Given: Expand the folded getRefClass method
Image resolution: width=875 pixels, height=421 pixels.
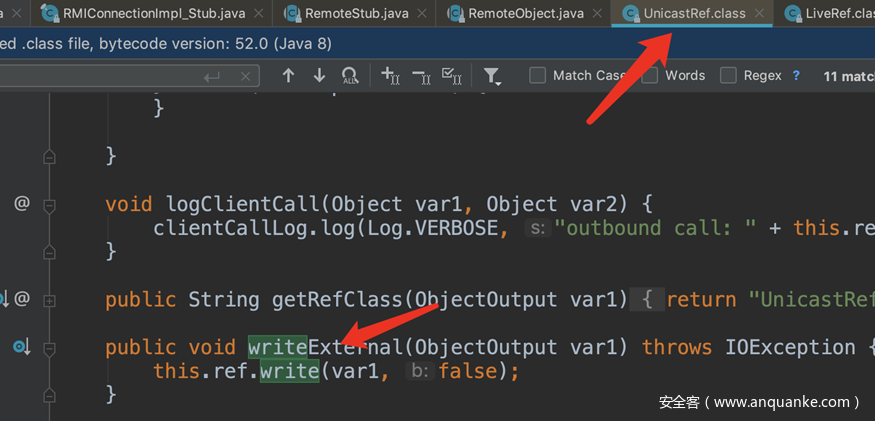Looking at the screenshot, I should pyautogui.click(x=49, y=299).
